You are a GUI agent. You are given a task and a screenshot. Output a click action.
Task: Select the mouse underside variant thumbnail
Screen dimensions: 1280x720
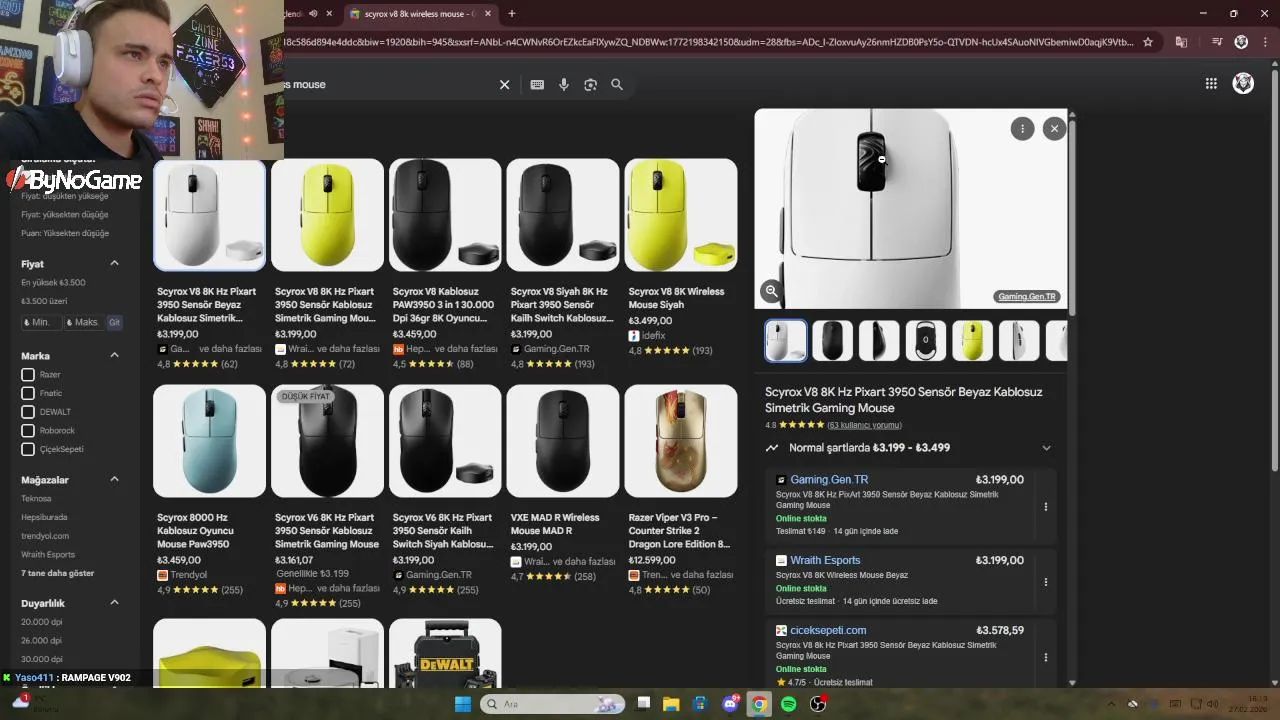click(x=926, y=341)
